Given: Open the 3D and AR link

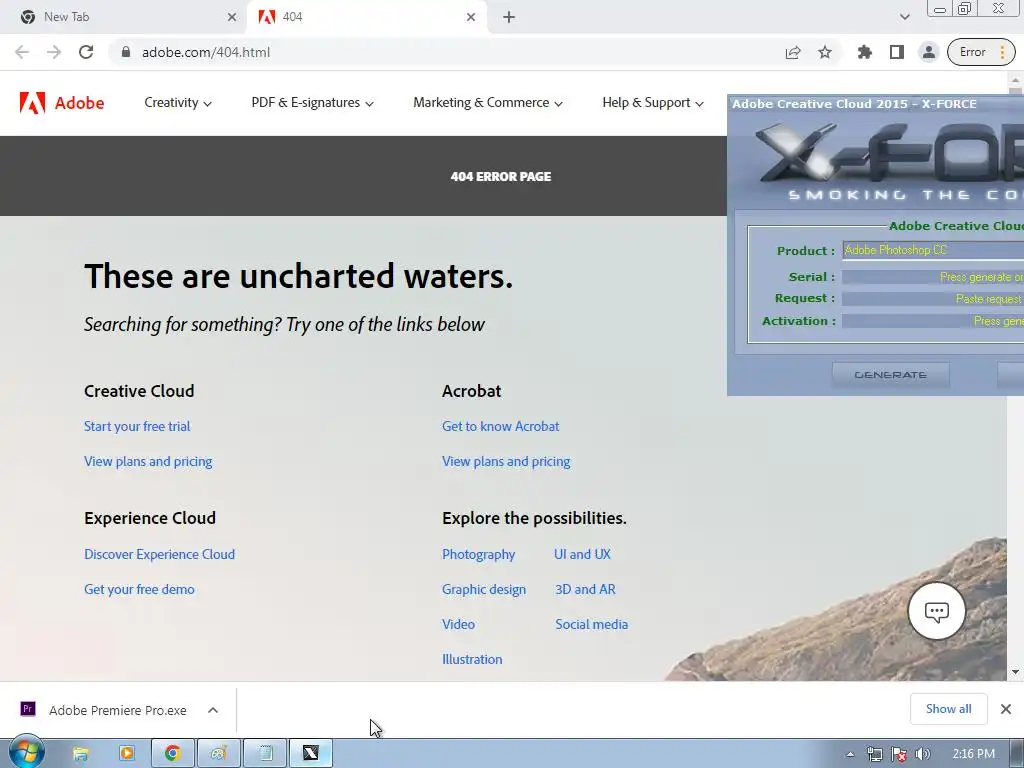Looking at the screenshot, I should coord(585,590).
